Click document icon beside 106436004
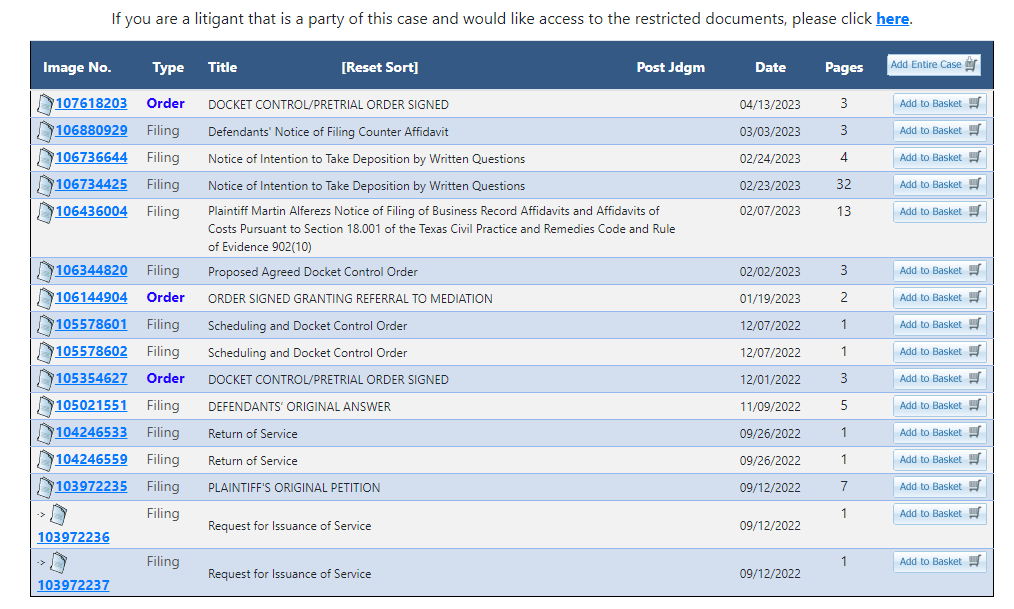The width and height of the screenshot is (1014, 609). [45, 213]
